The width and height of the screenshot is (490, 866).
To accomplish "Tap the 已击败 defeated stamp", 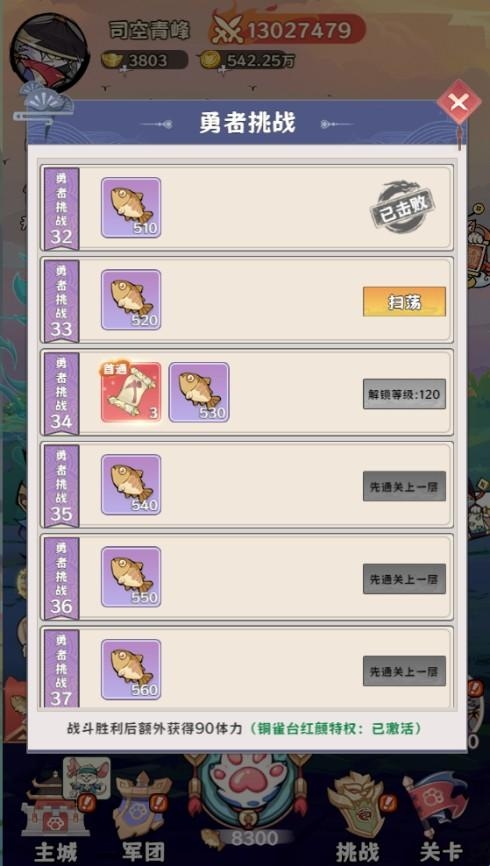I will [x=402, y=208].
